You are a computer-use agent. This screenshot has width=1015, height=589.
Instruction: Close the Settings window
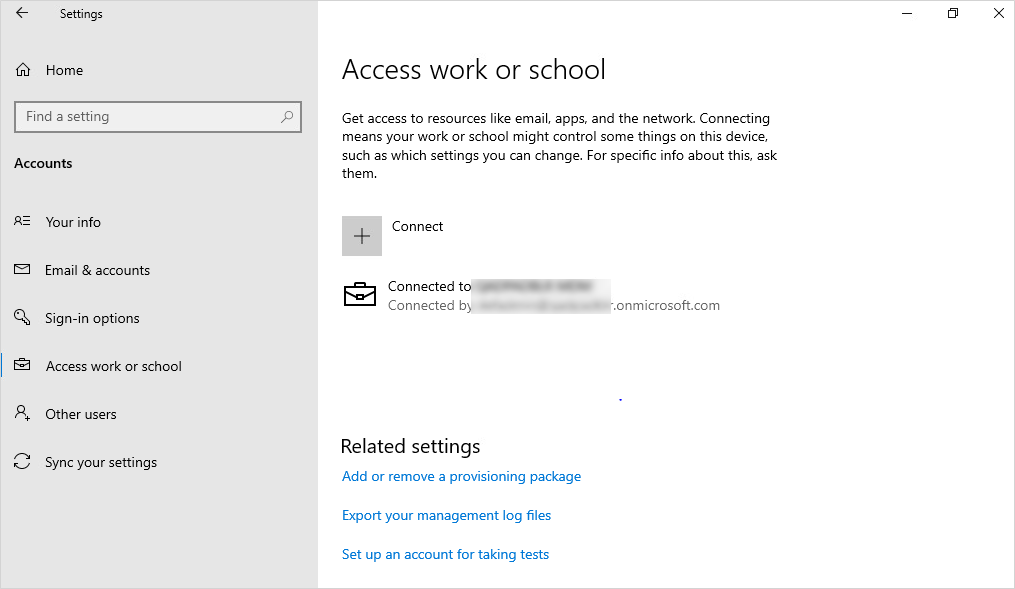tap(998, 14)
